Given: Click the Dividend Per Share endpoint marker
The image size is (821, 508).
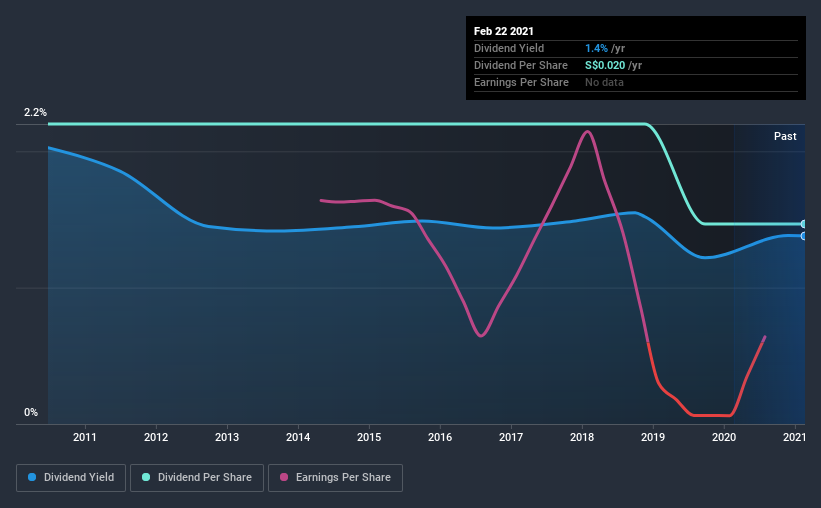Looking at the screenshot, I should pyautogui.click(x=803, y=224).
